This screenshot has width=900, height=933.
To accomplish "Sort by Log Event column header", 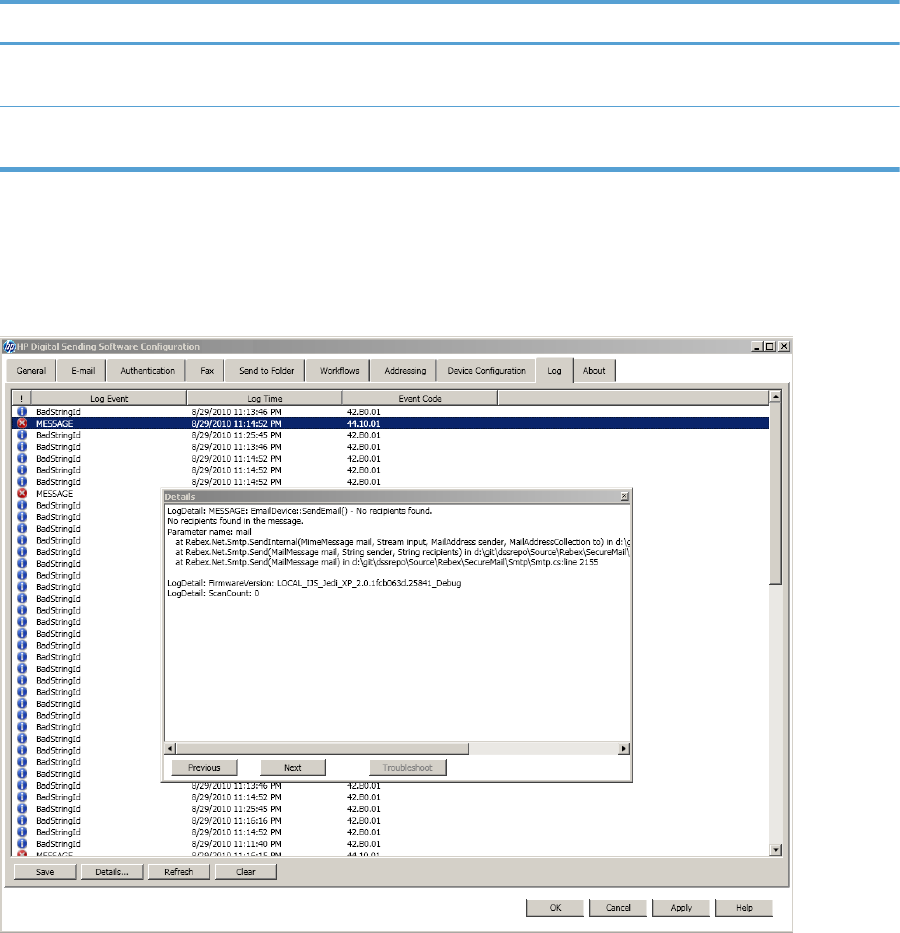I will (x=109, y=399).
